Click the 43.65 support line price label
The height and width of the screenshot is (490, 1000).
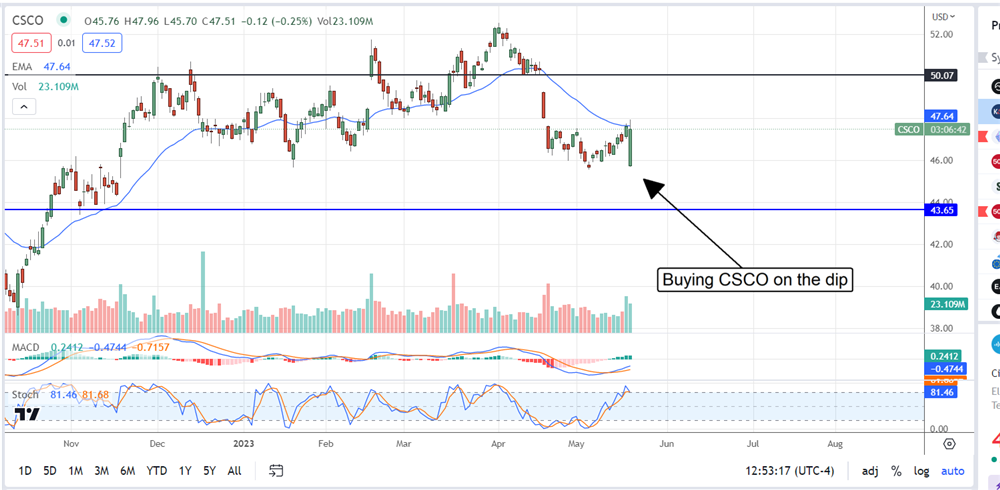pos(945,210)
